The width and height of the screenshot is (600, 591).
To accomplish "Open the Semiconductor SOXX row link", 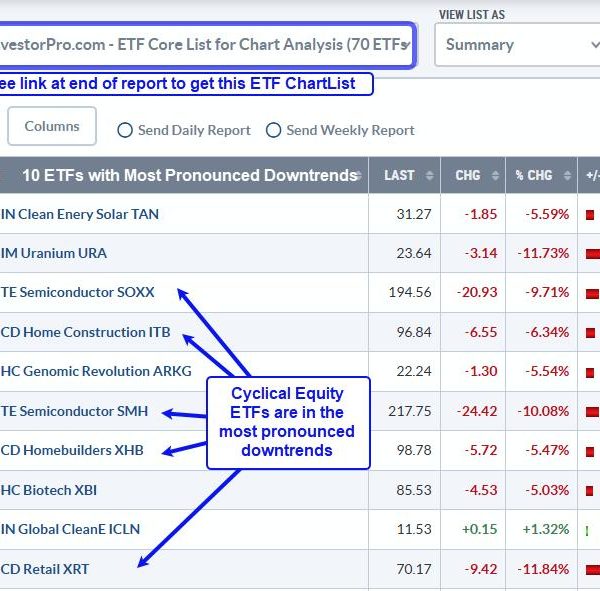I will point(77,292).
